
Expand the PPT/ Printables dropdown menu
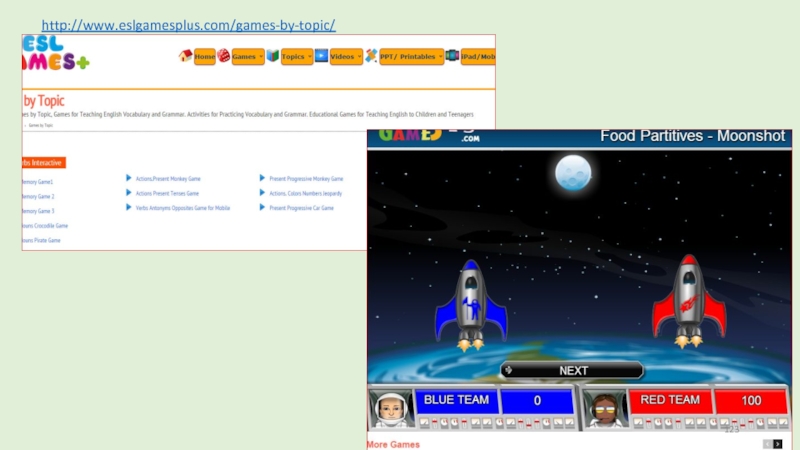point(411,57)
